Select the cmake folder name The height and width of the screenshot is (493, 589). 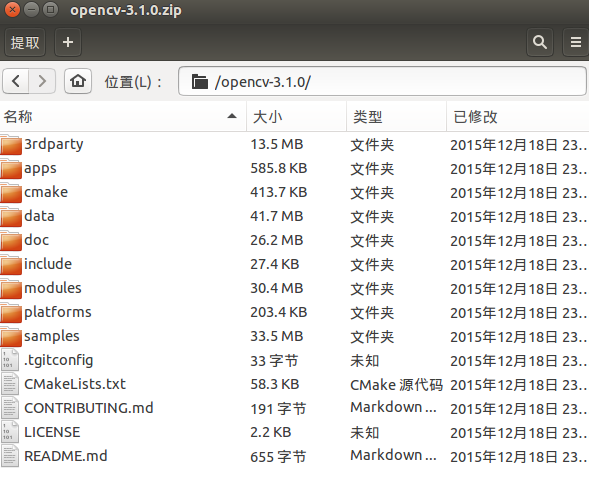pos(46,192)
